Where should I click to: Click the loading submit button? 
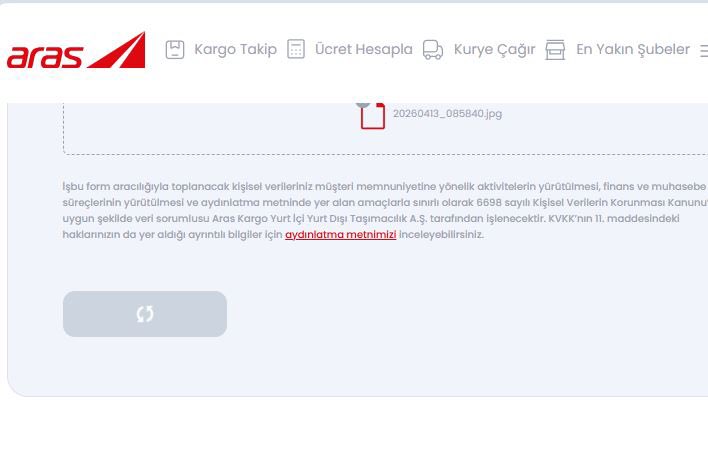[145, 314]
